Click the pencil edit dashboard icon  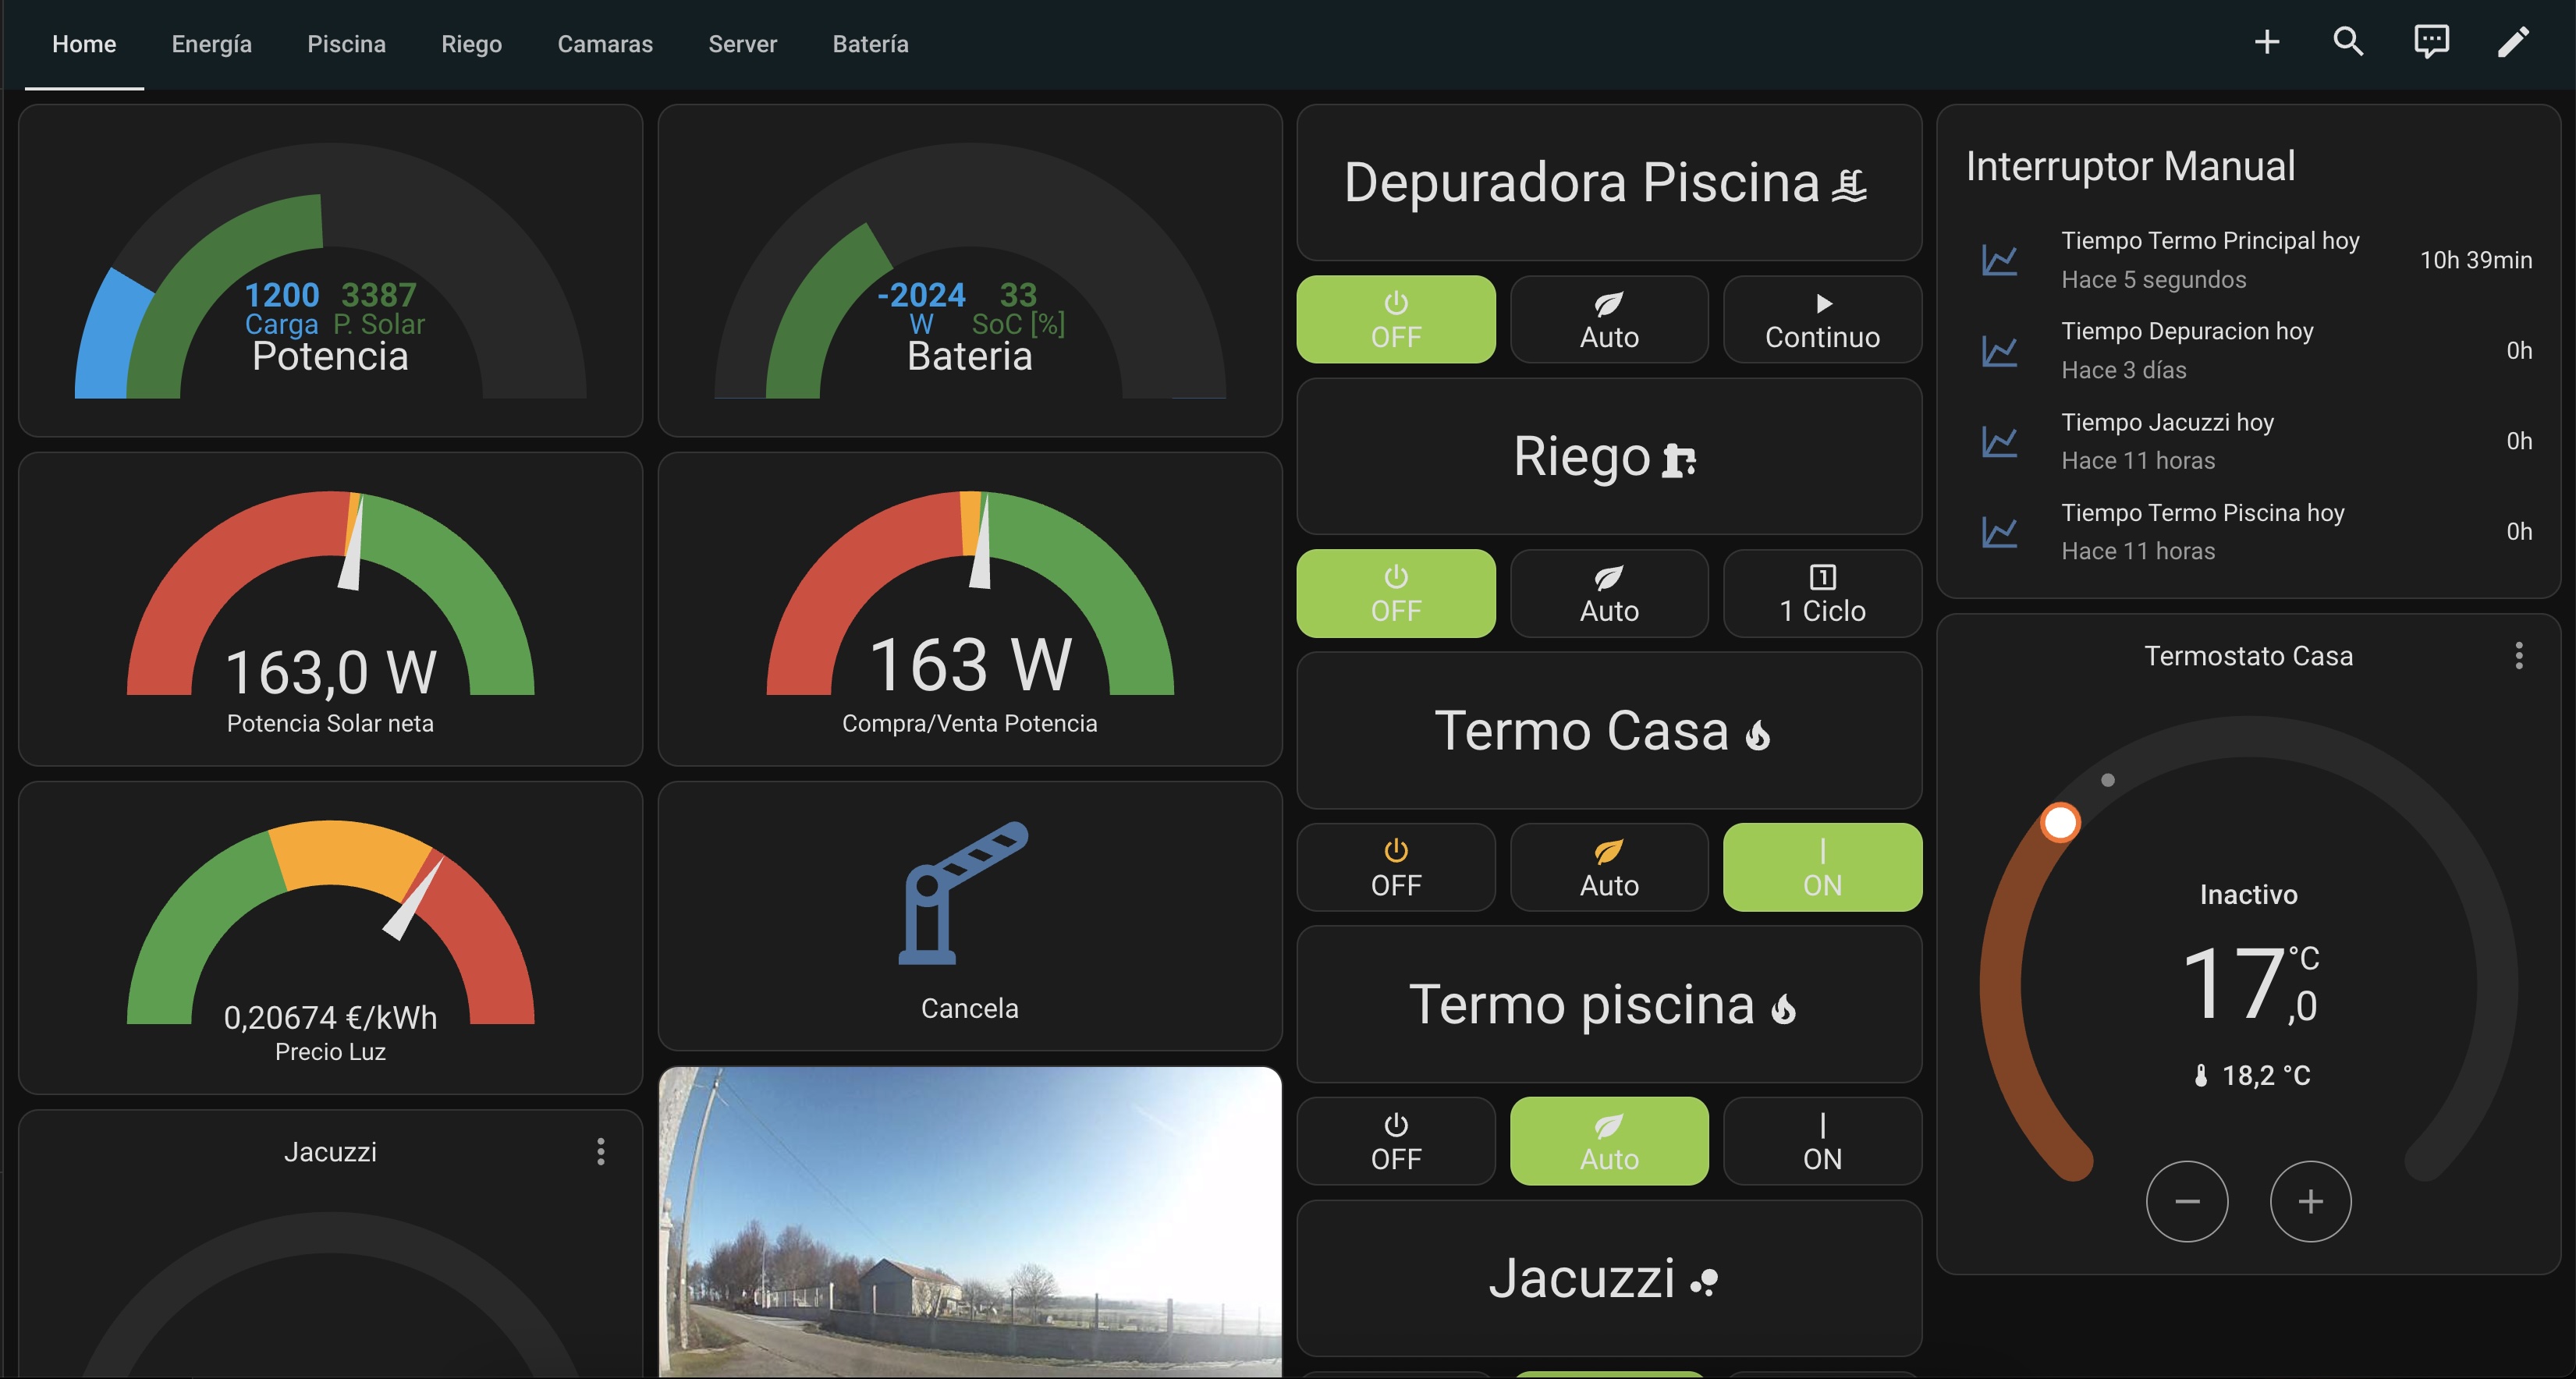coord(2513,42)
